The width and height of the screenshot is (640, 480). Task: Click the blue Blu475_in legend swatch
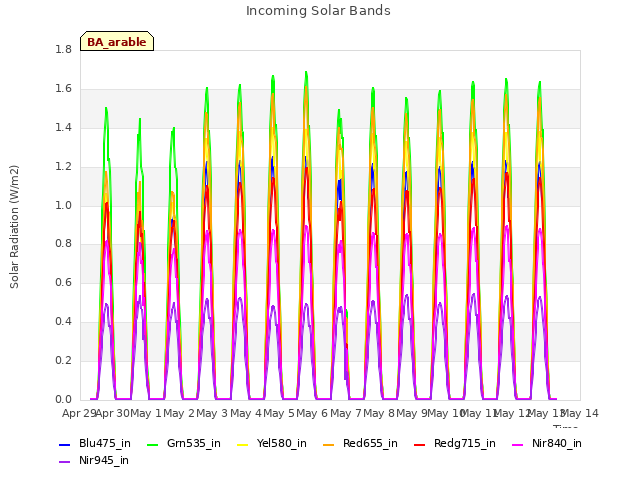tap(64, 444)
